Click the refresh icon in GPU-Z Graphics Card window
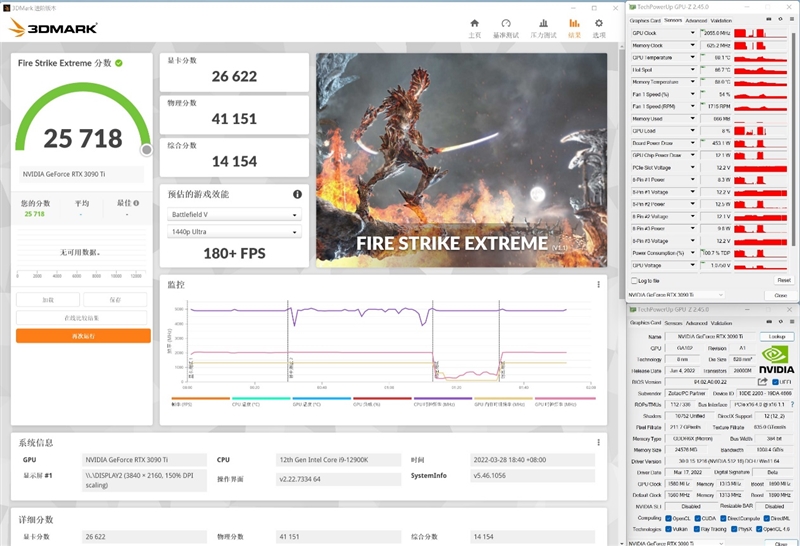Viewport: 800px width, 546px height. (780, 322)
